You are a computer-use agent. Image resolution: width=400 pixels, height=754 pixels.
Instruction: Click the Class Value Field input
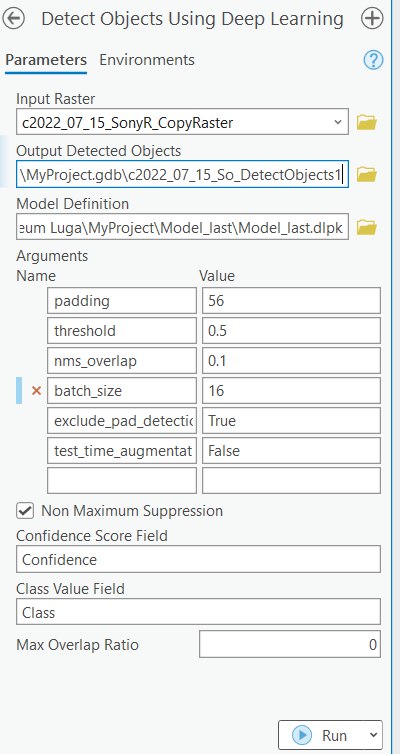[198, 612]
